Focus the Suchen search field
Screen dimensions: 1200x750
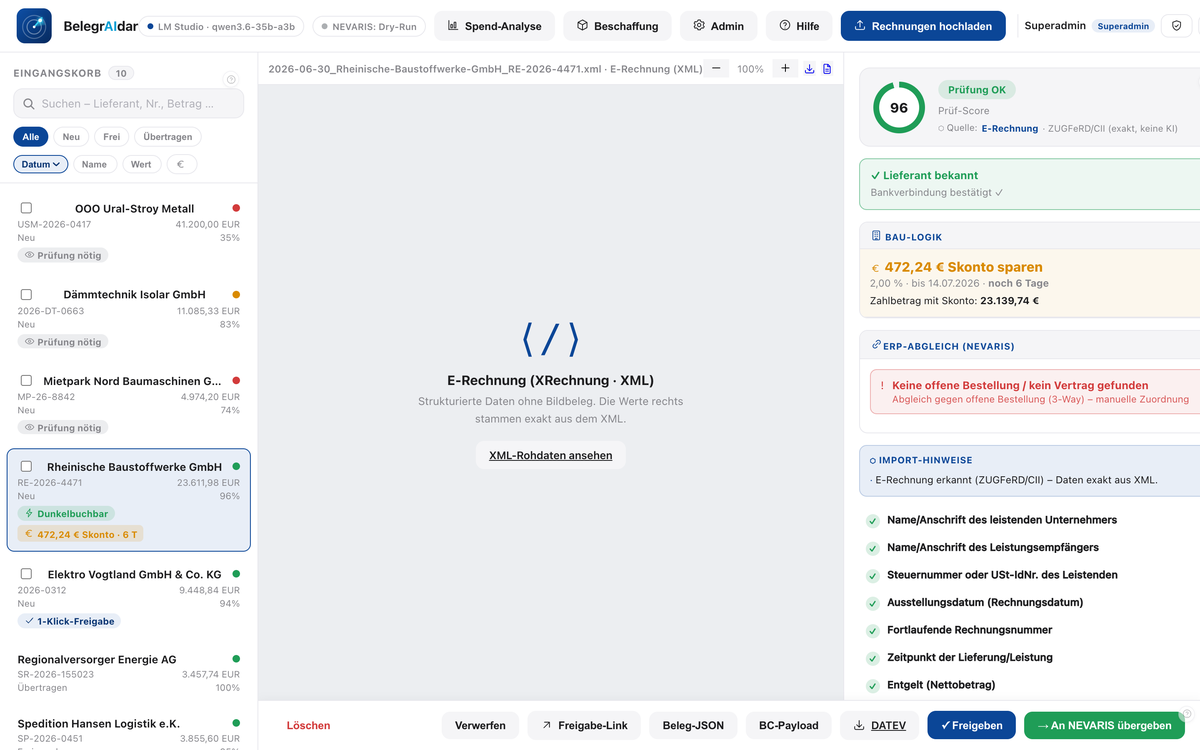coord(128,104)
